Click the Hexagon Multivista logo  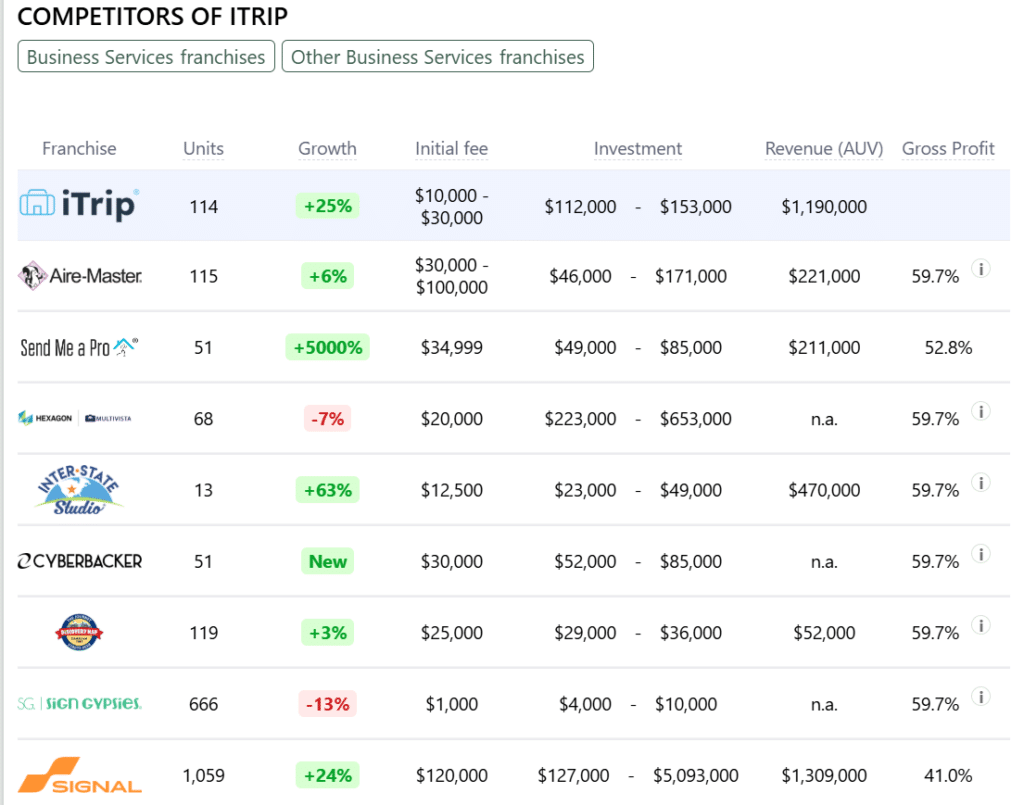point(75,418)
